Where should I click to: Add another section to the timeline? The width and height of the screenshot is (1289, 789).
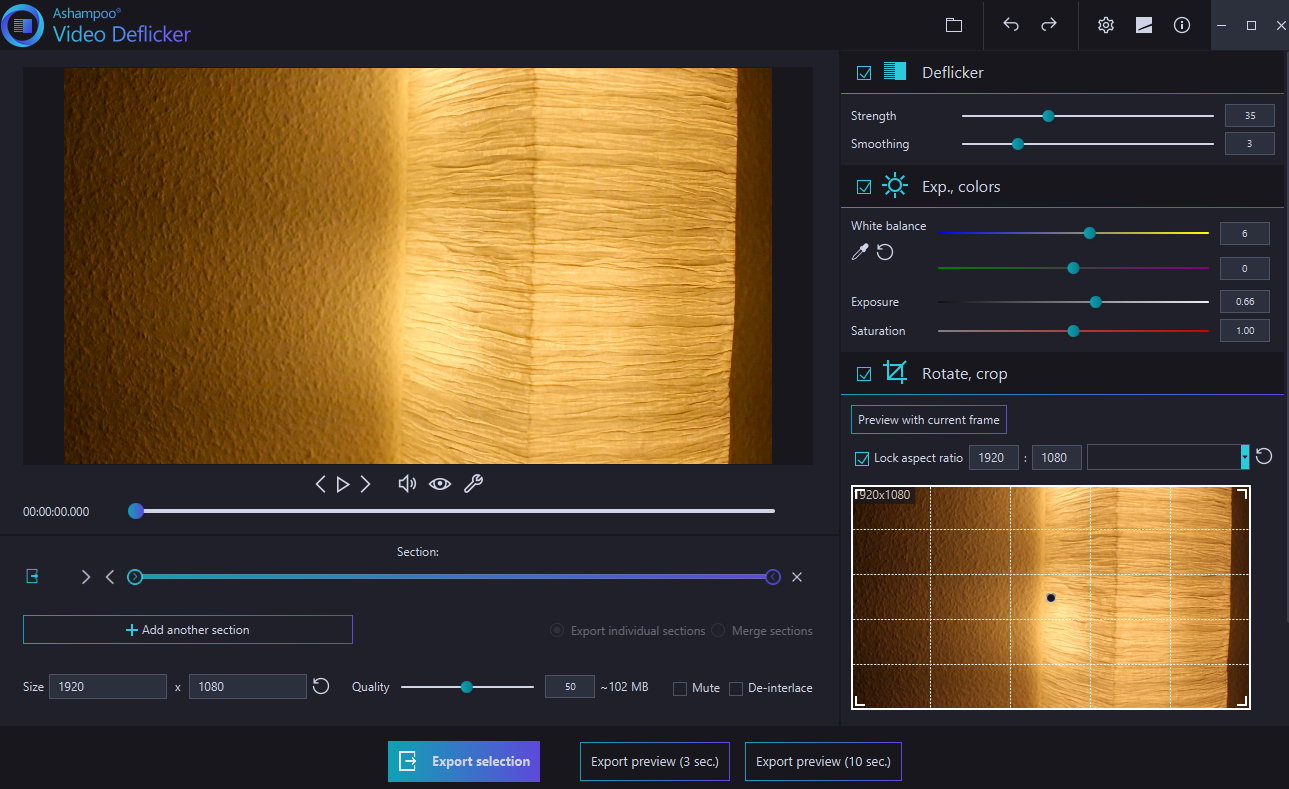tap(188, 630)
